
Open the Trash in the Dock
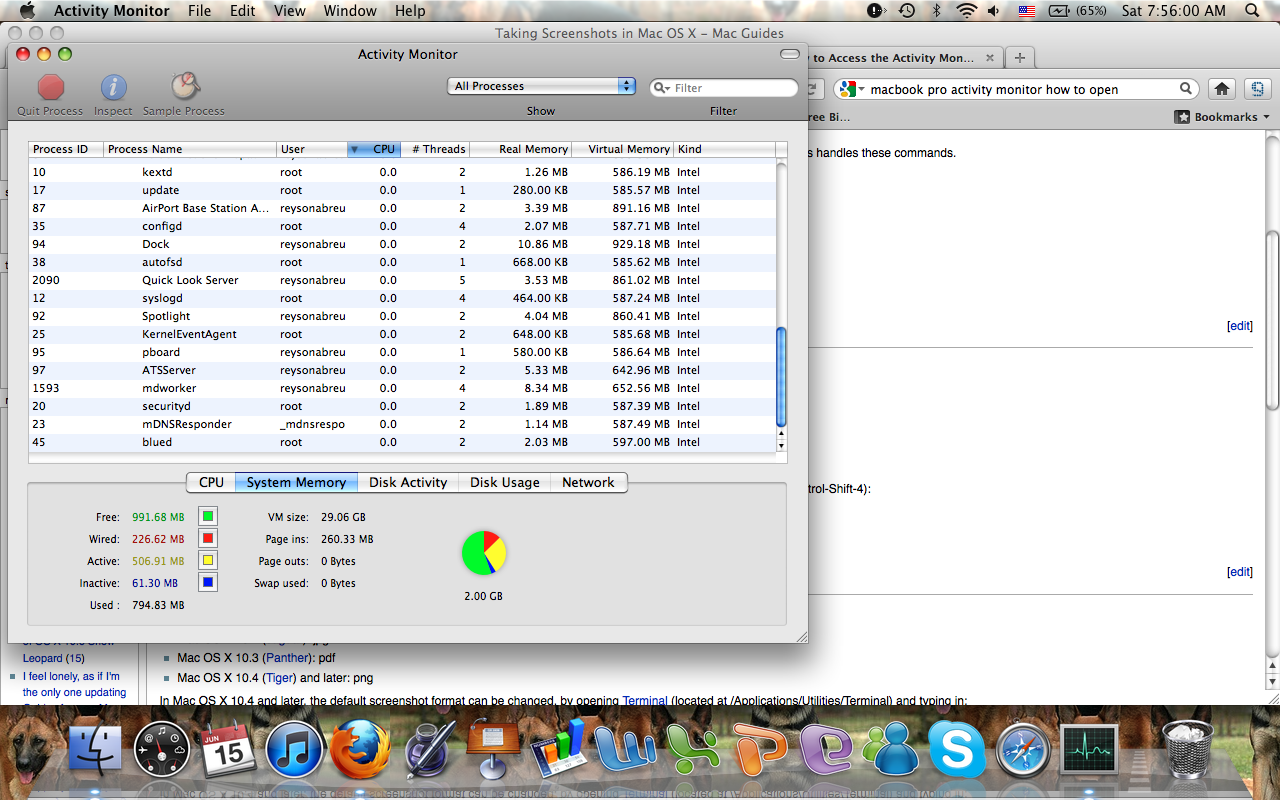(x=1188, y=750)
